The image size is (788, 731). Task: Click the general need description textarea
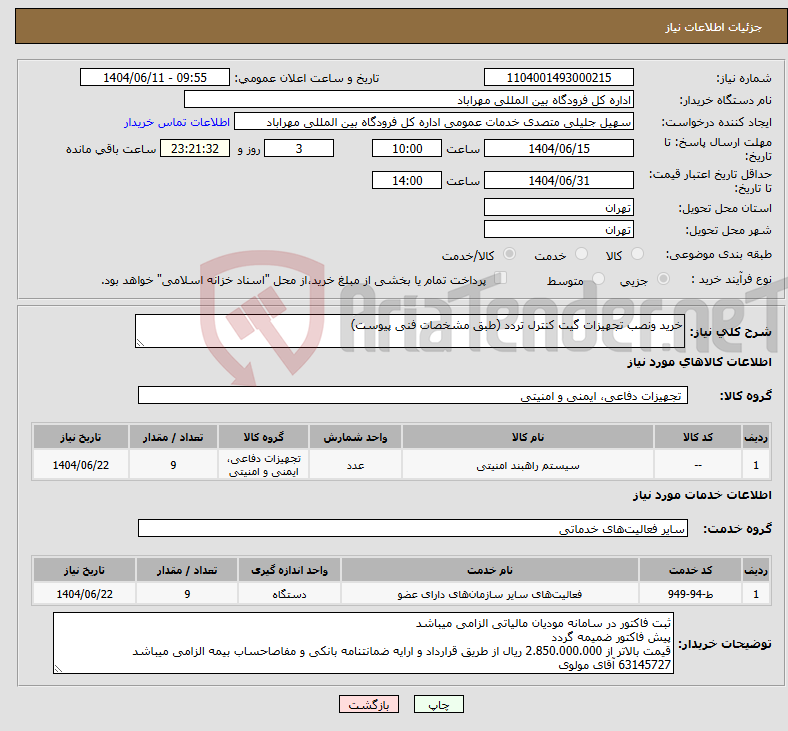[x=410, y=331]
